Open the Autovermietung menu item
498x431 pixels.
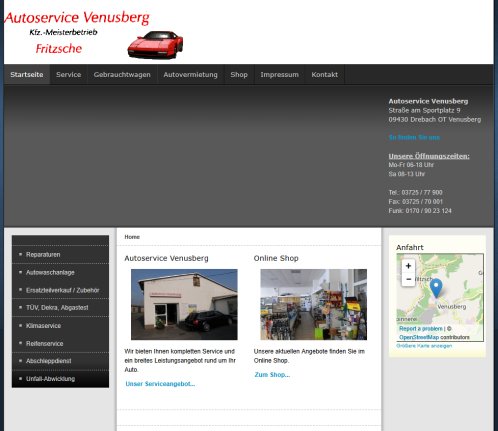[190, 75]
